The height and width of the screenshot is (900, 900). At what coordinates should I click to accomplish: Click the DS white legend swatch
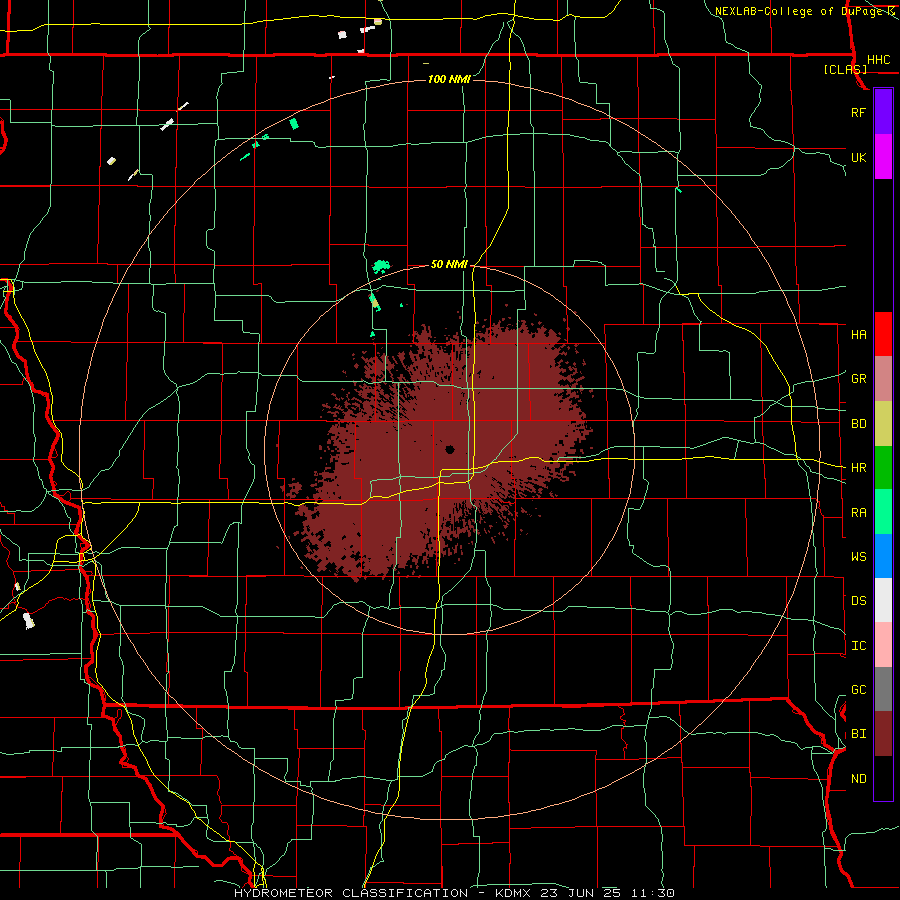pos(883,600)
